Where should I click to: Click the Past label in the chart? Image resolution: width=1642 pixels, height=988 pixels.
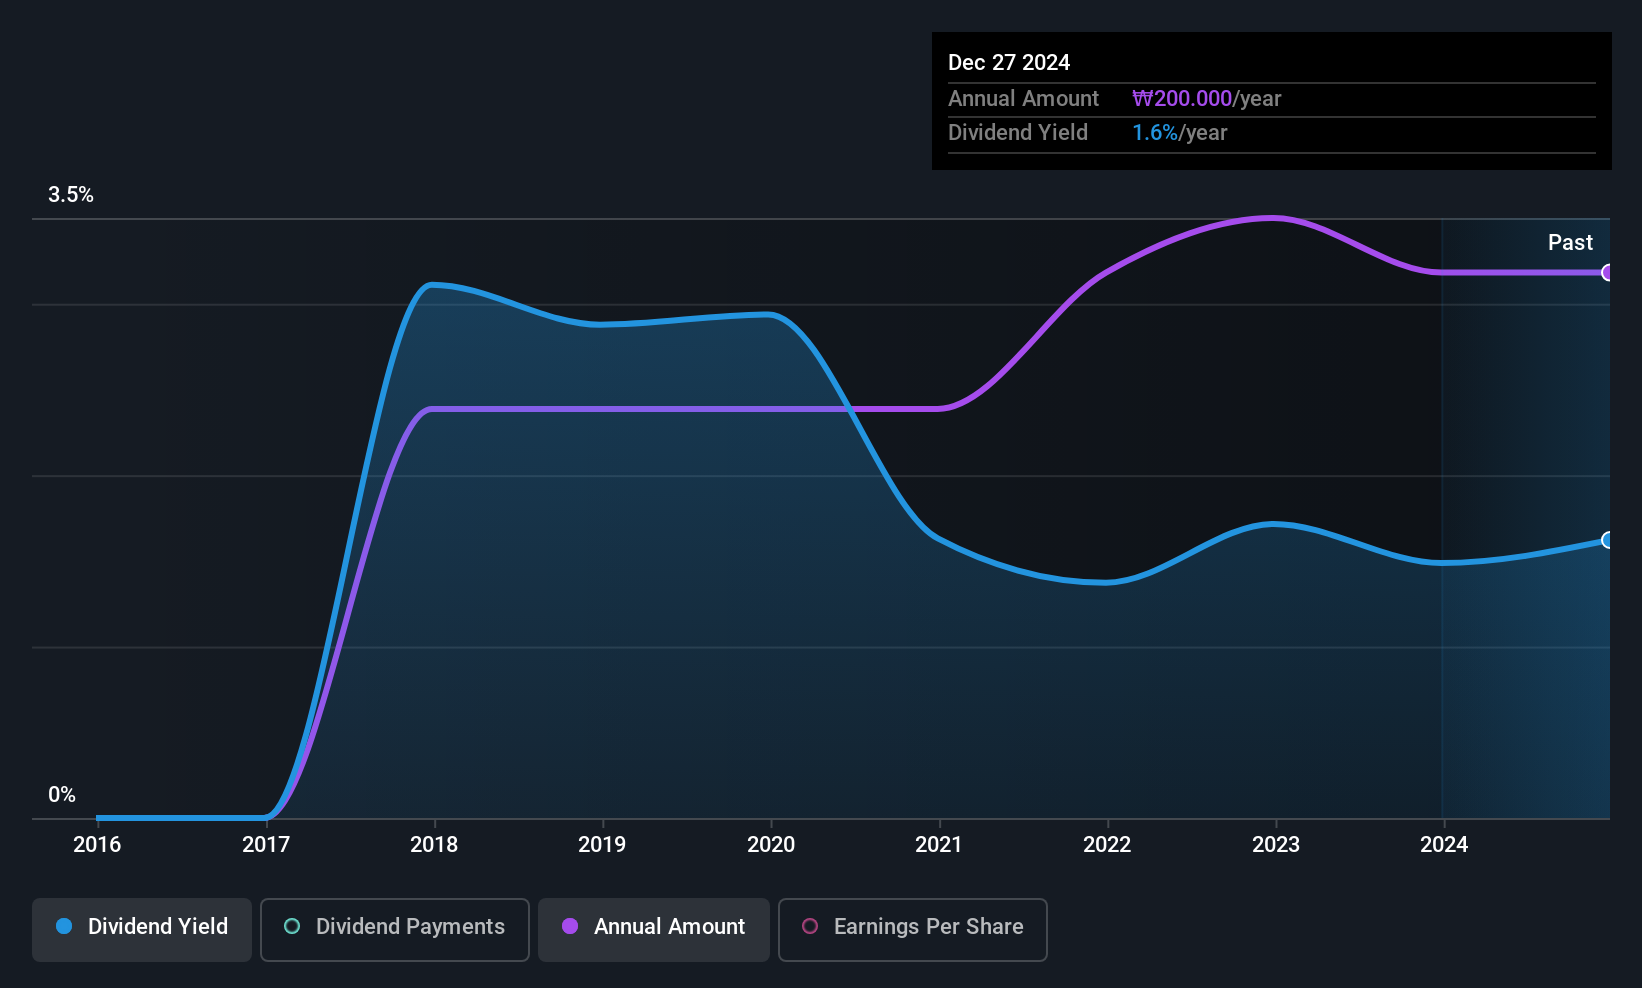tap(1570, 242)
